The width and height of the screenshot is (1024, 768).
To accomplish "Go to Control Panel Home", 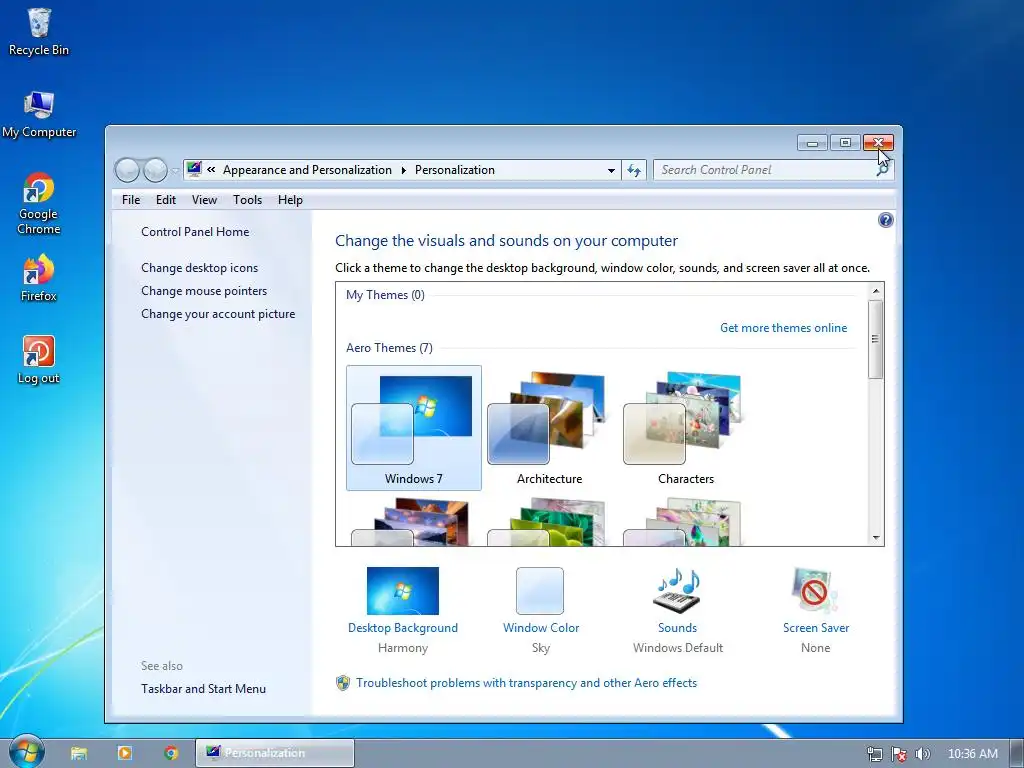I will coord(195,232).
